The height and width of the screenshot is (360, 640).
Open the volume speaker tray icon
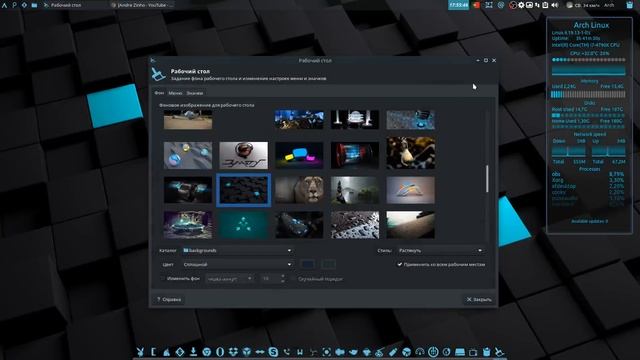(555, 5)
